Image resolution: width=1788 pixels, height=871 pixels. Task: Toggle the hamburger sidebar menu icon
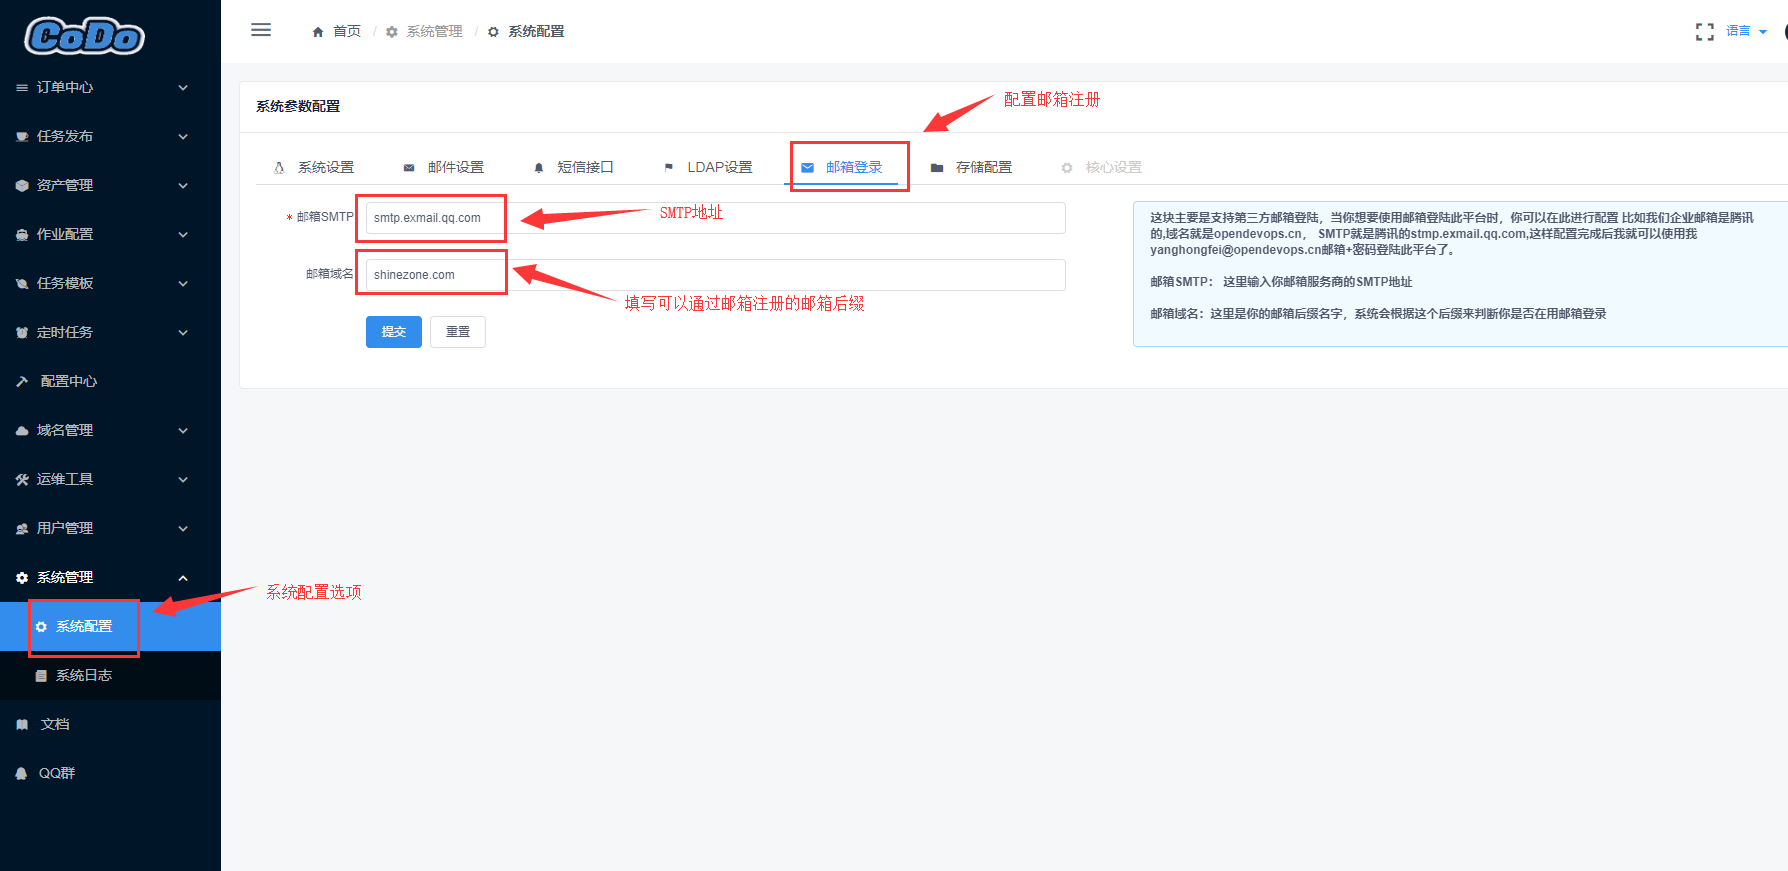pyautogui.click(x=261, y=30)
